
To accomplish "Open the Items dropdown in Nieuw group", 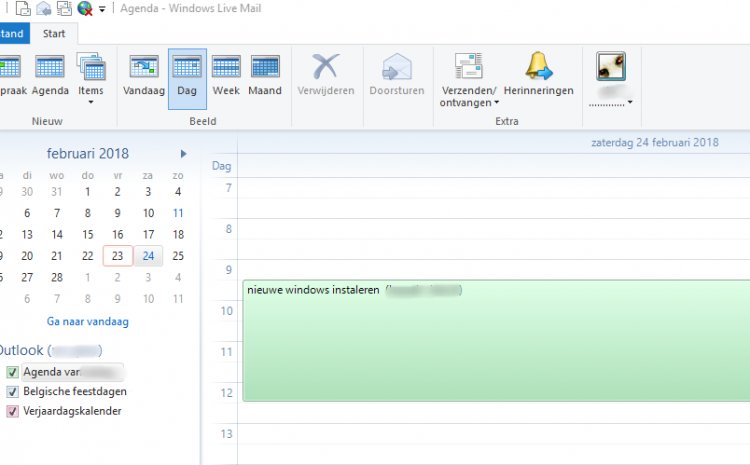I will click(91, 101).
